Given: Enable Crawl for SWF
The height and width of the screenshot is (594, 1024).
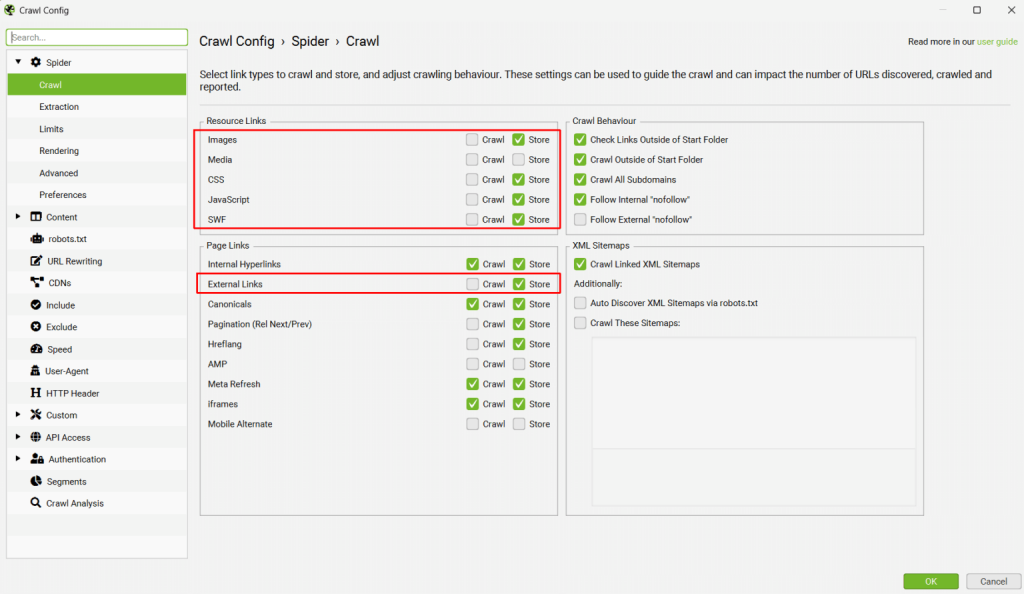Looking at the screenshot, I should 472,219.
